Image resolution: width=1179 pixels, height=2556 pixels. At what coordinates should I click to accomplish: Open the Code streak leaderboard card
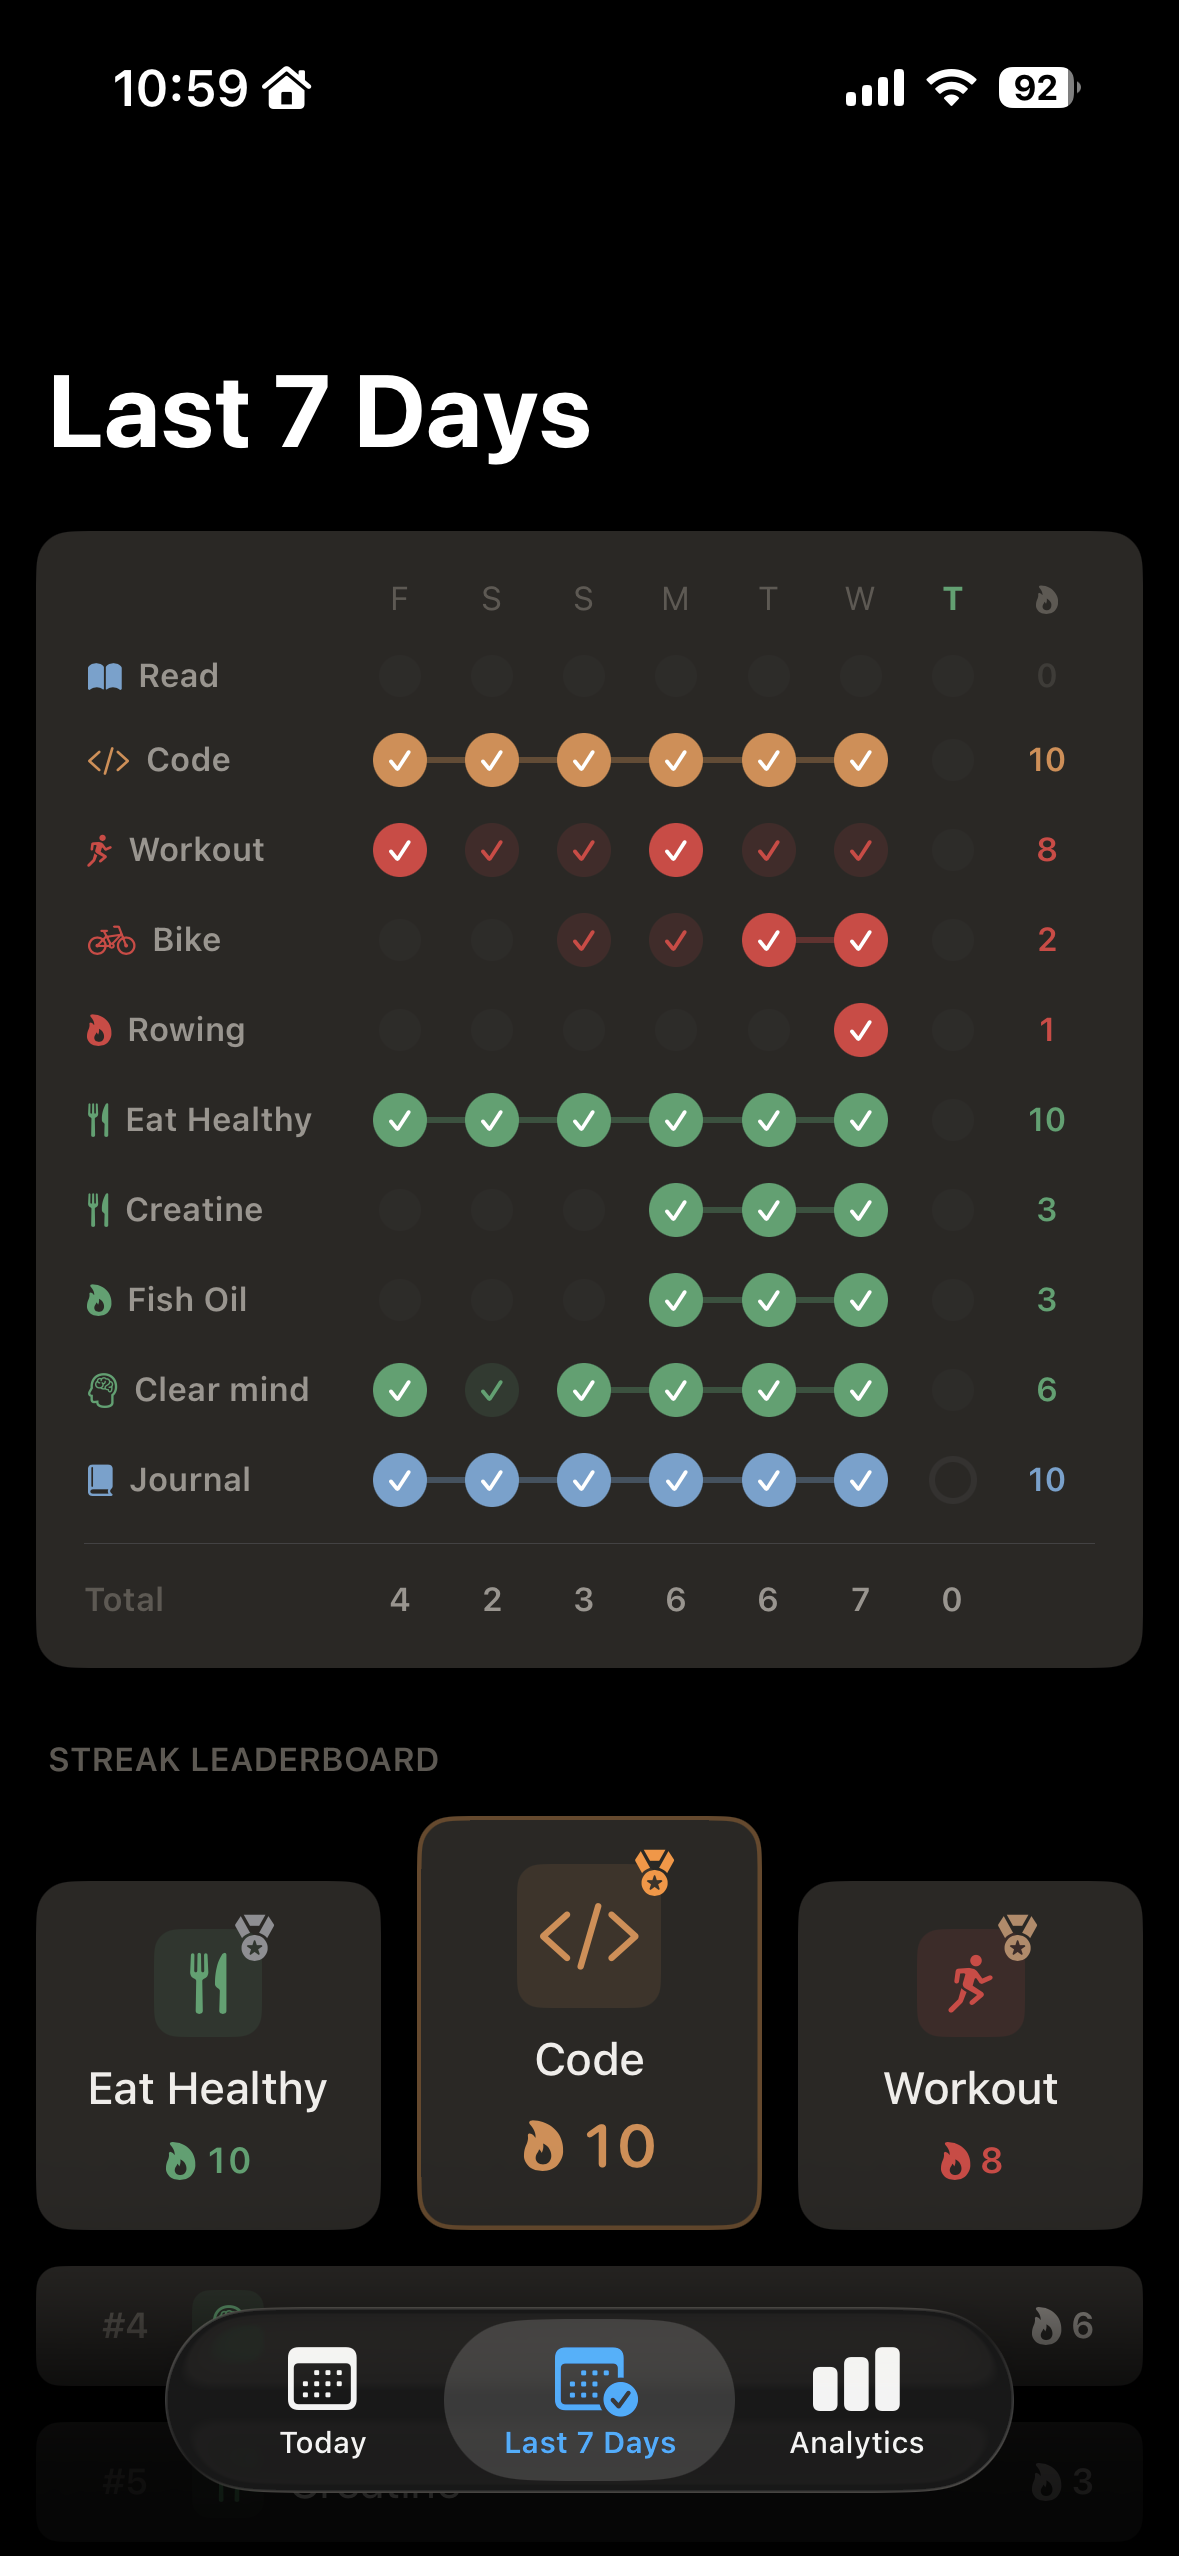(x=589, y=2020)
